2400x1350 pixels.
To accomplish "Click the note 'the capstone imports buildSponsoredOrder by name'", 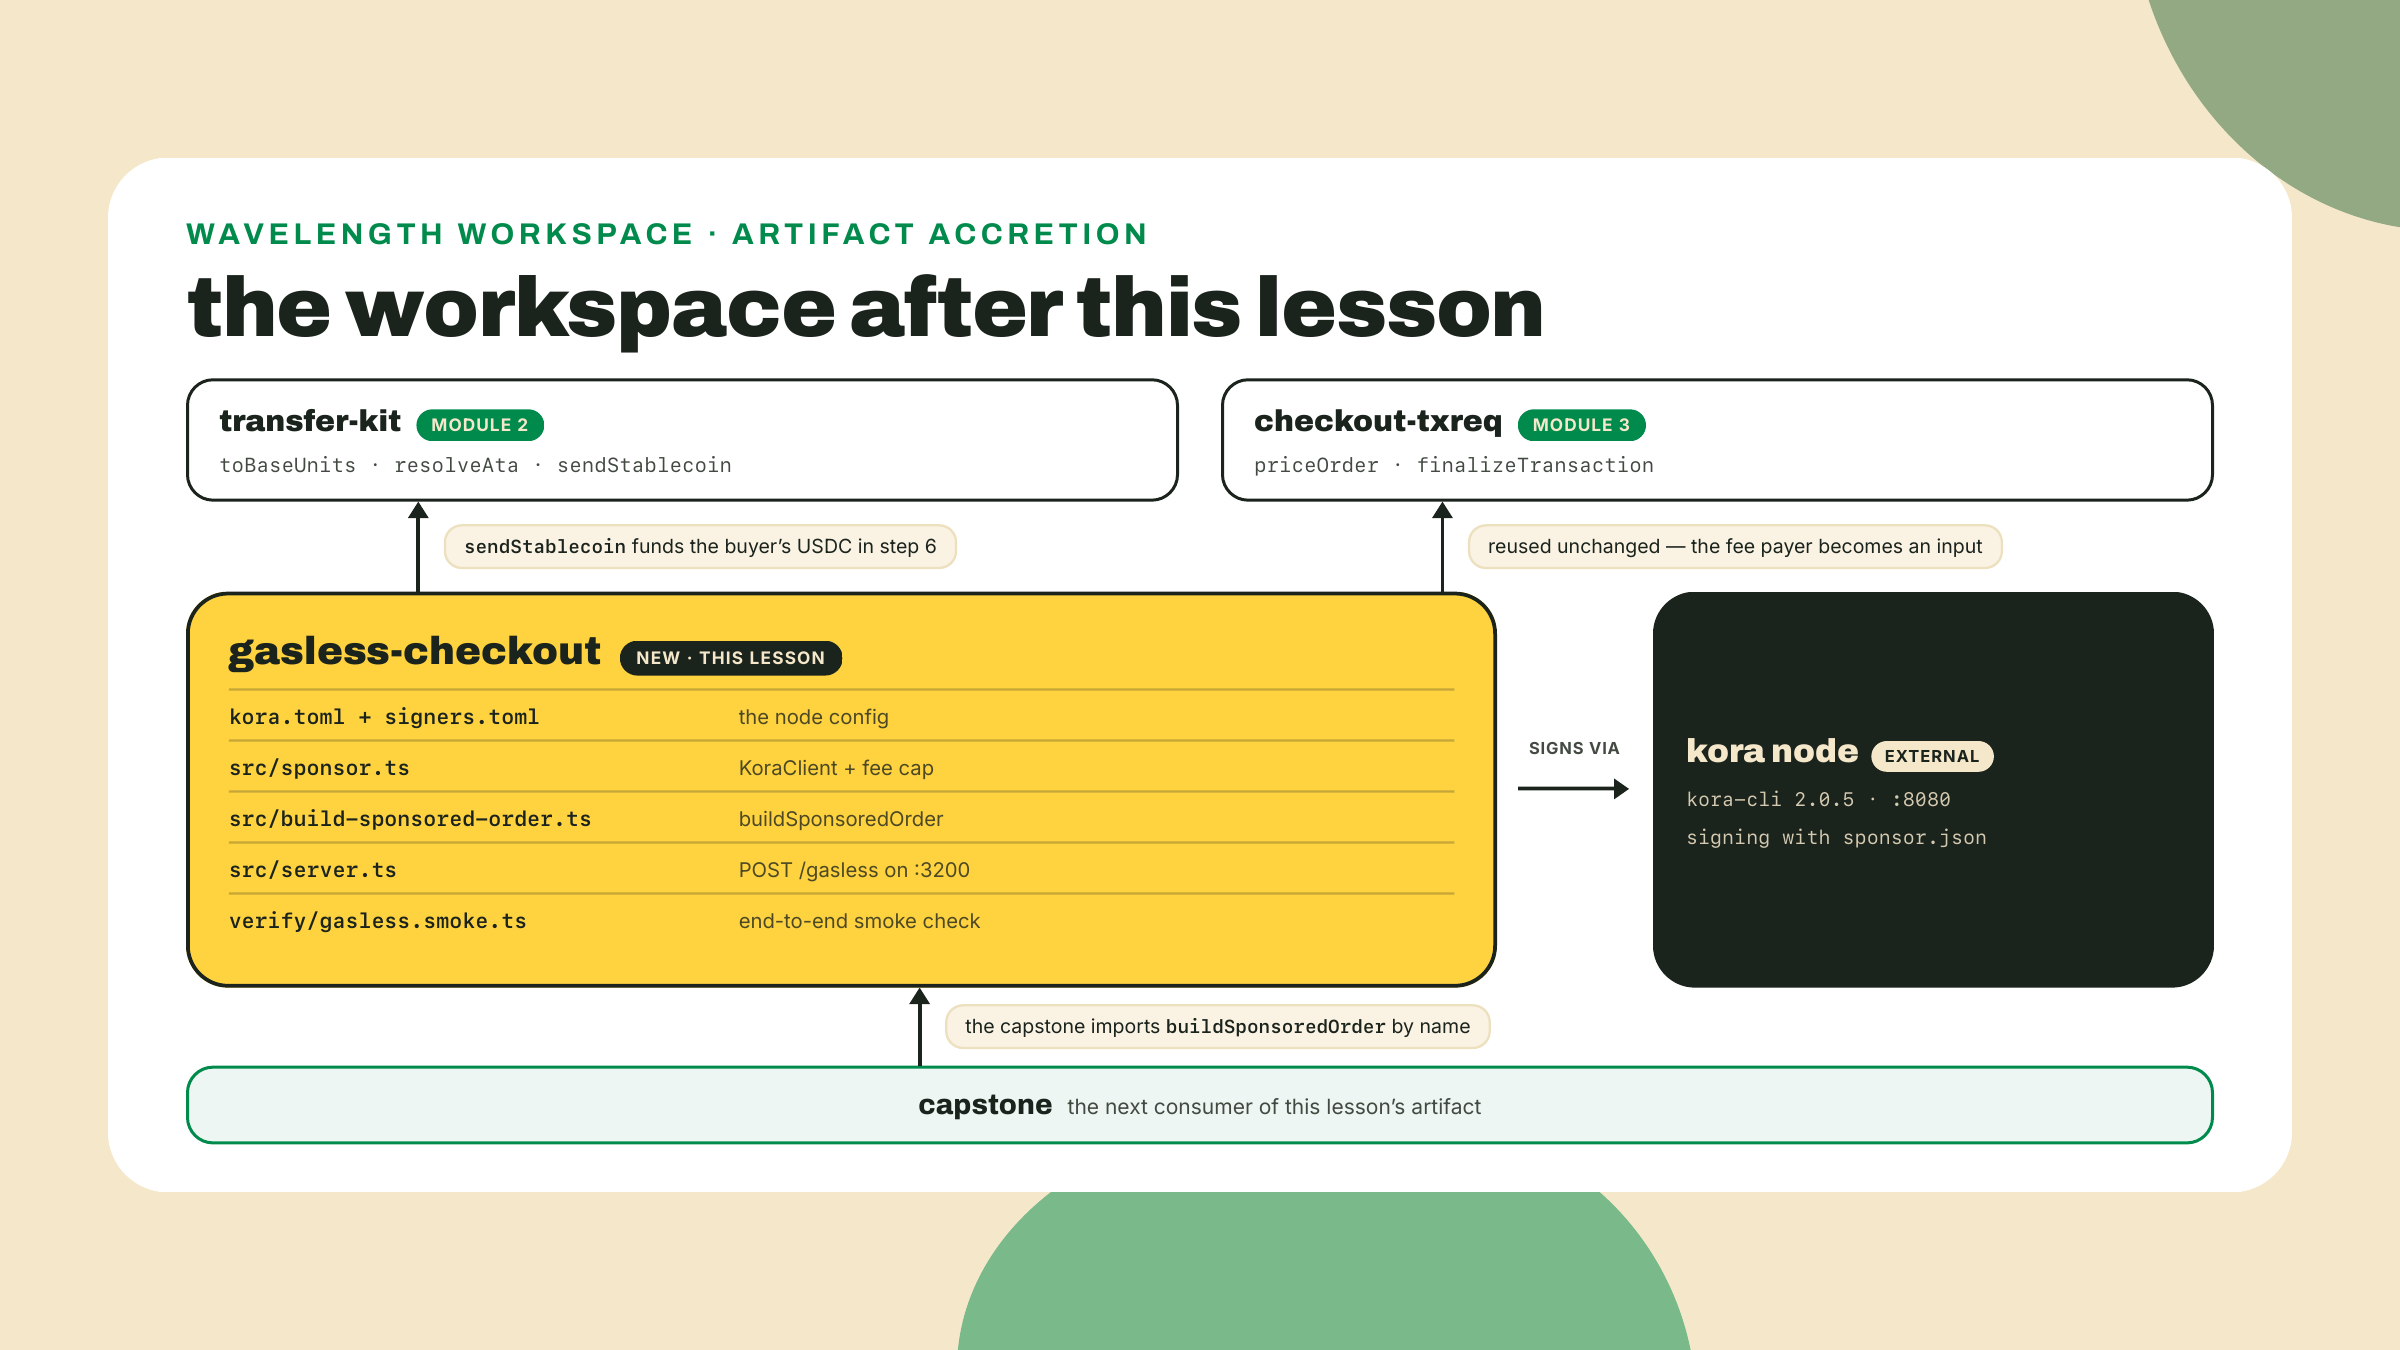I will (1217, 1027).
